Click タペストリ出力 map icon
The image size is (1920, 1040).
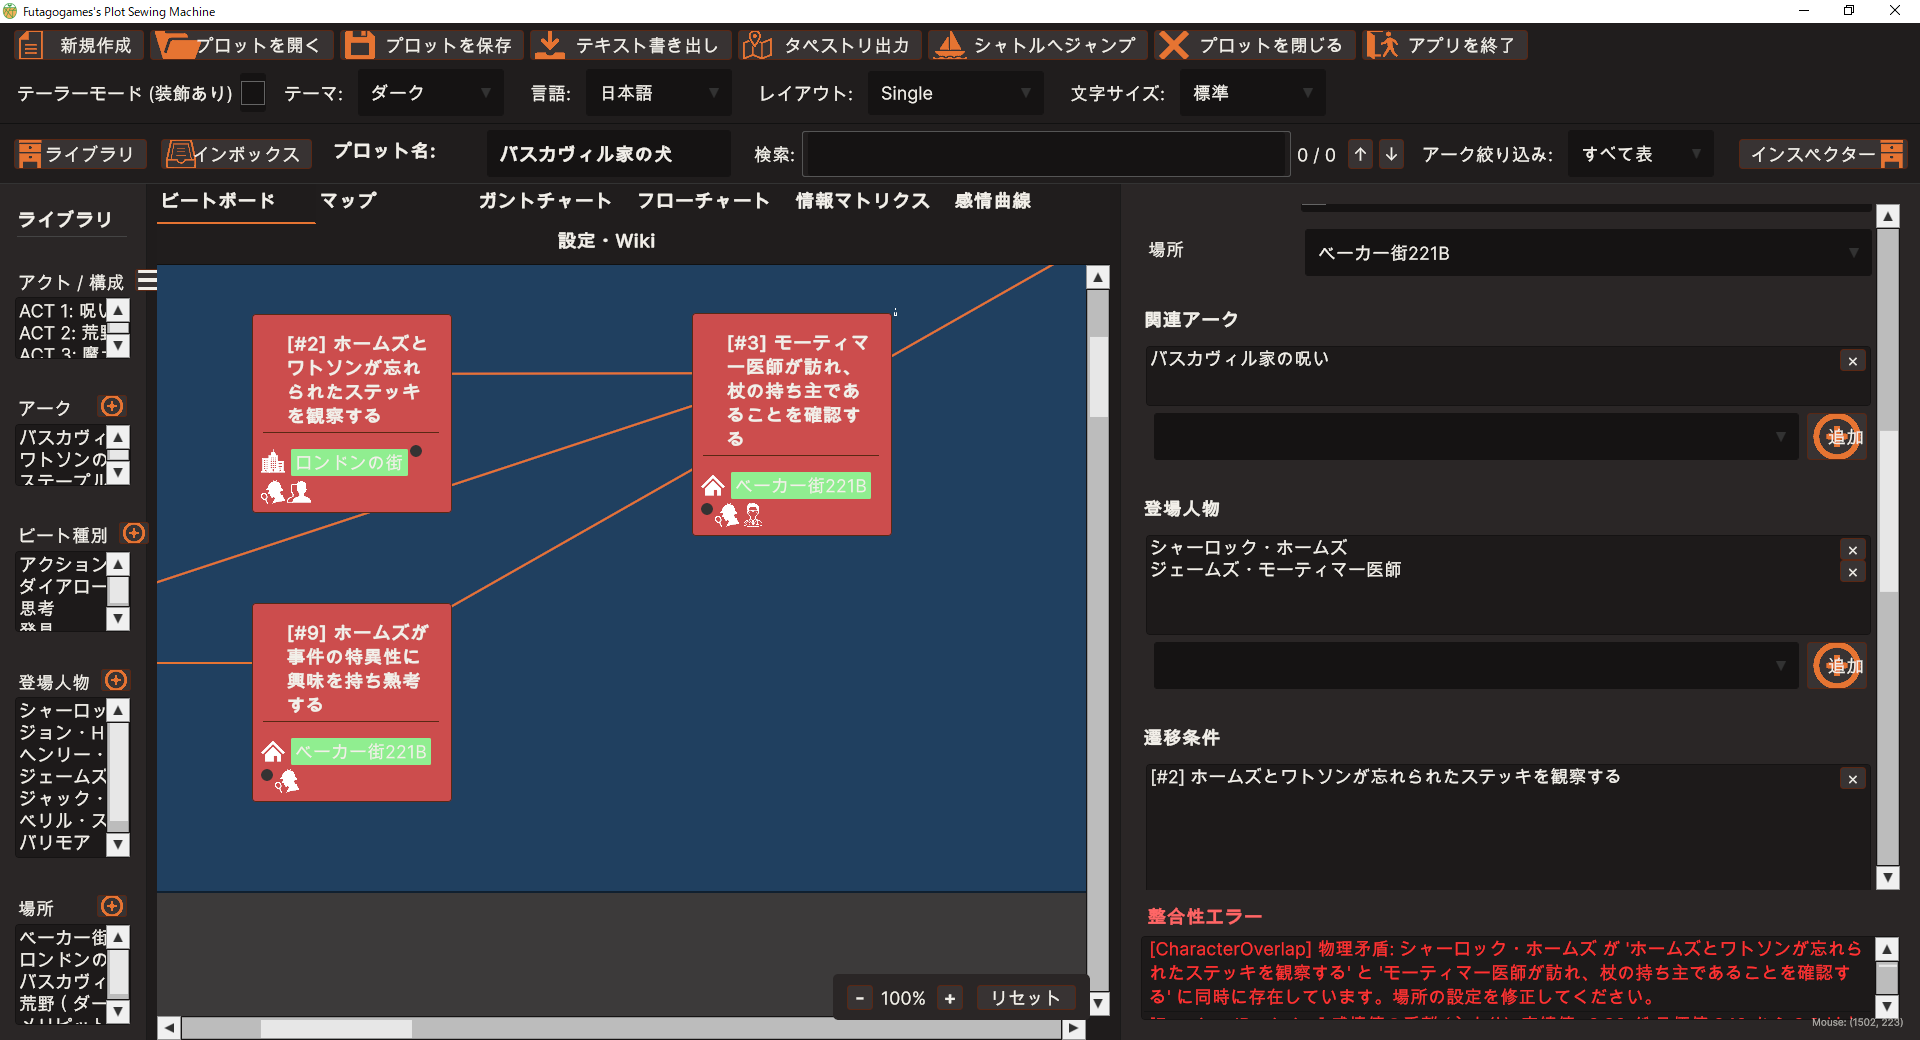point(757,45)
